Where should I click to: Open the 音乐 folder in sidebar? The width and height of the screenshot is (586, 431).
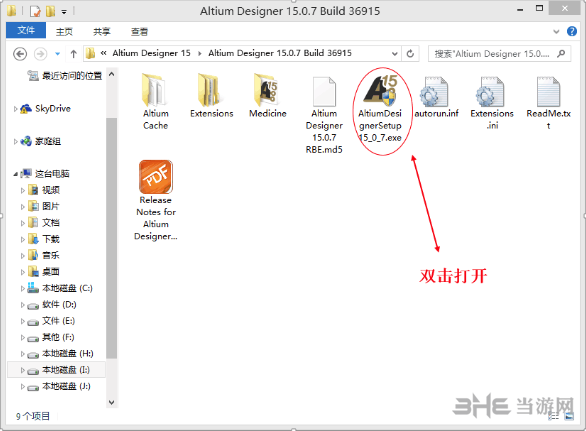point(44,255)
